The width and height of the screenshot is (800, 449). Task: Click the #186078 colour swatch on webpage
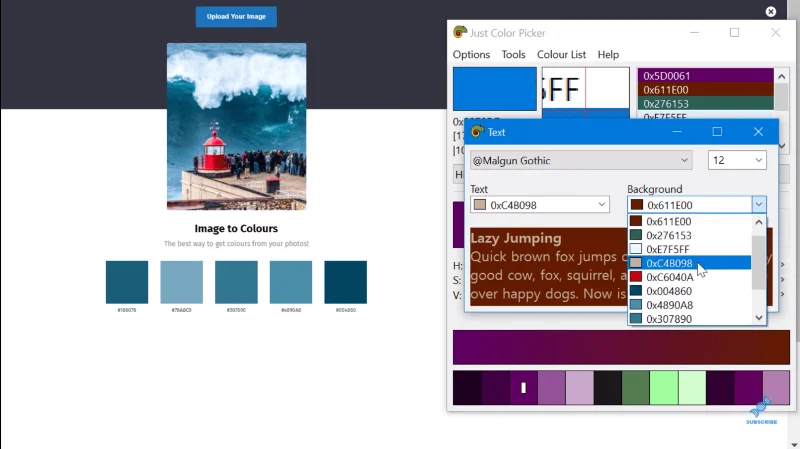click(x=127, y=282)
